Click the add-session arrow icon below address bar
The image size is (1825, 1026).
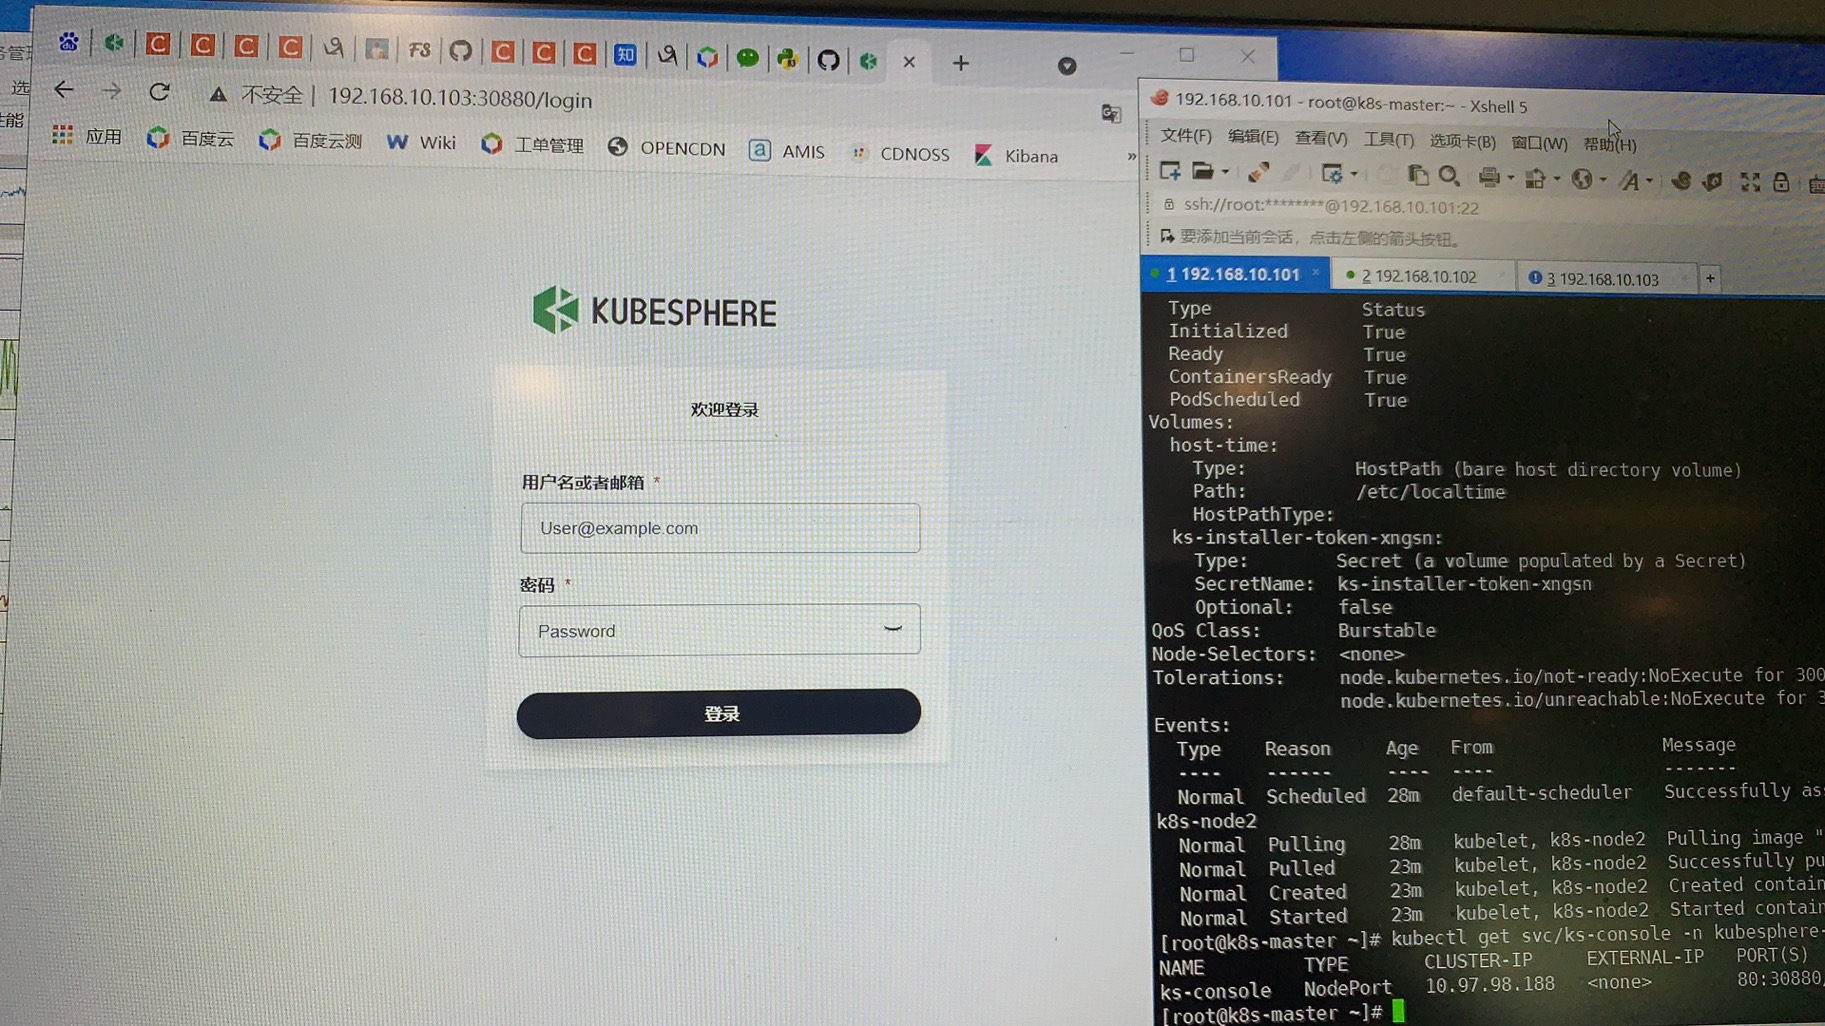tap(1166, 236)
